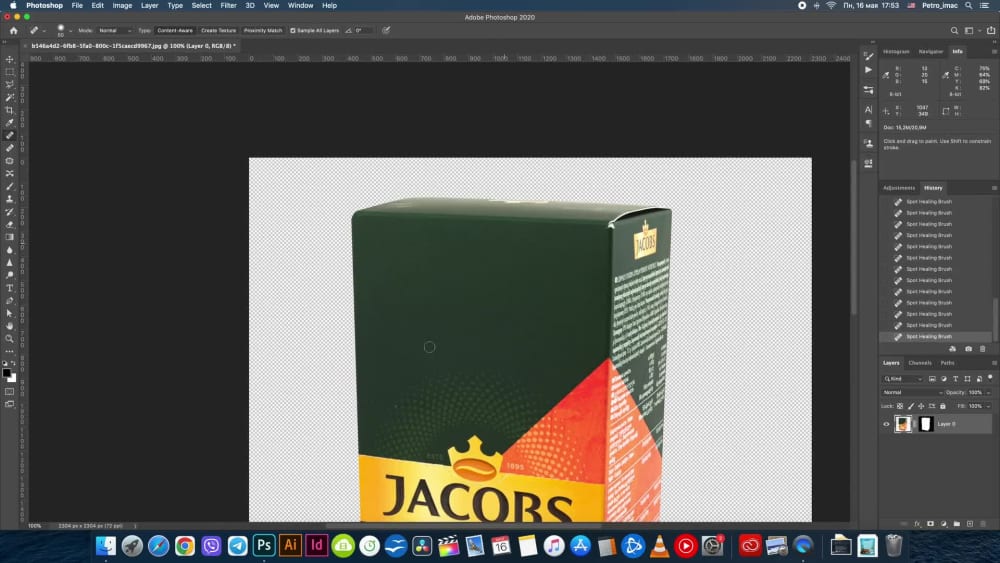
Task: Select the Hand tool
Action: 10,326
